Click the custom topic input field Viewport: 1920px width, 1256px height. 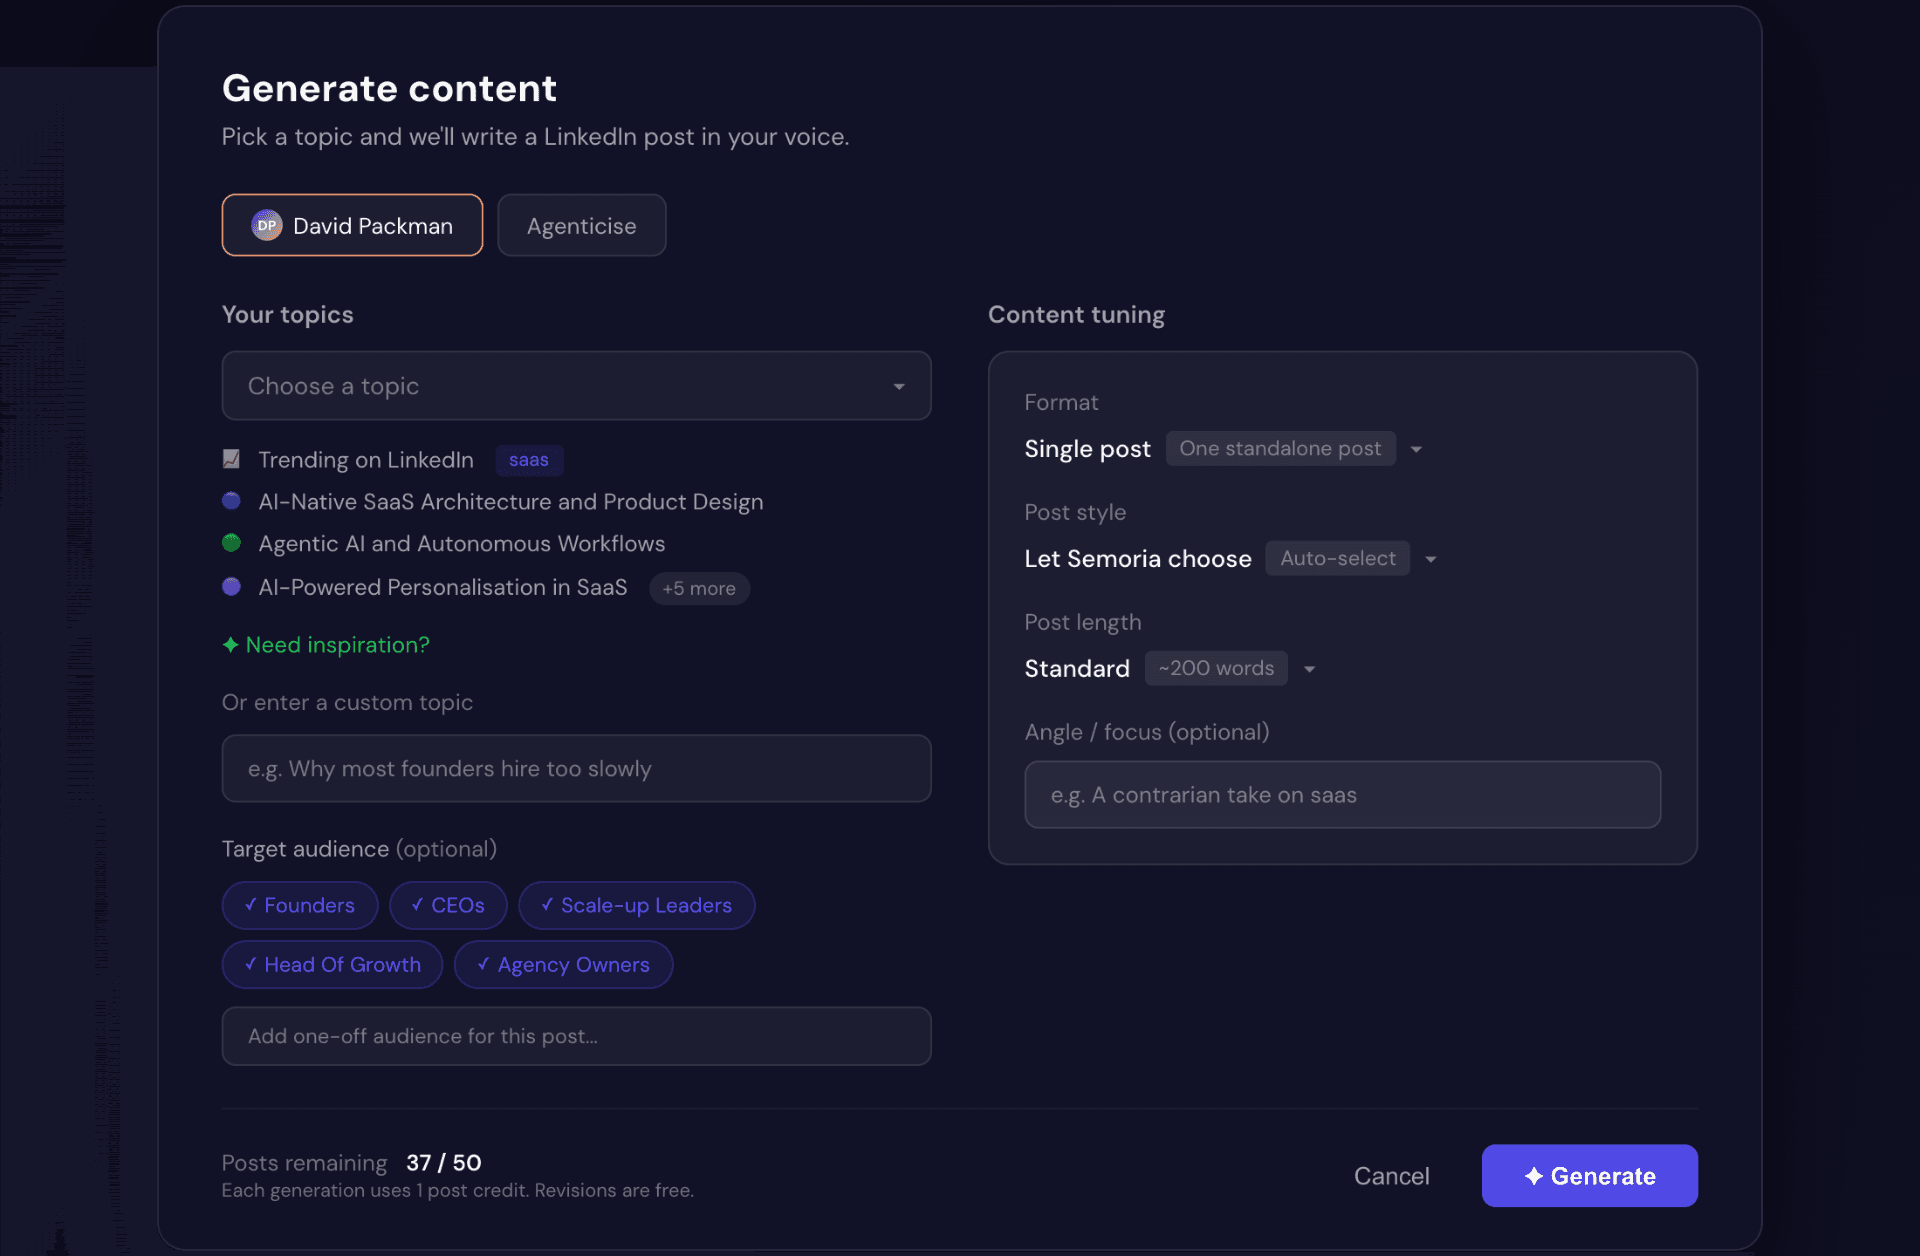(576, 769)
